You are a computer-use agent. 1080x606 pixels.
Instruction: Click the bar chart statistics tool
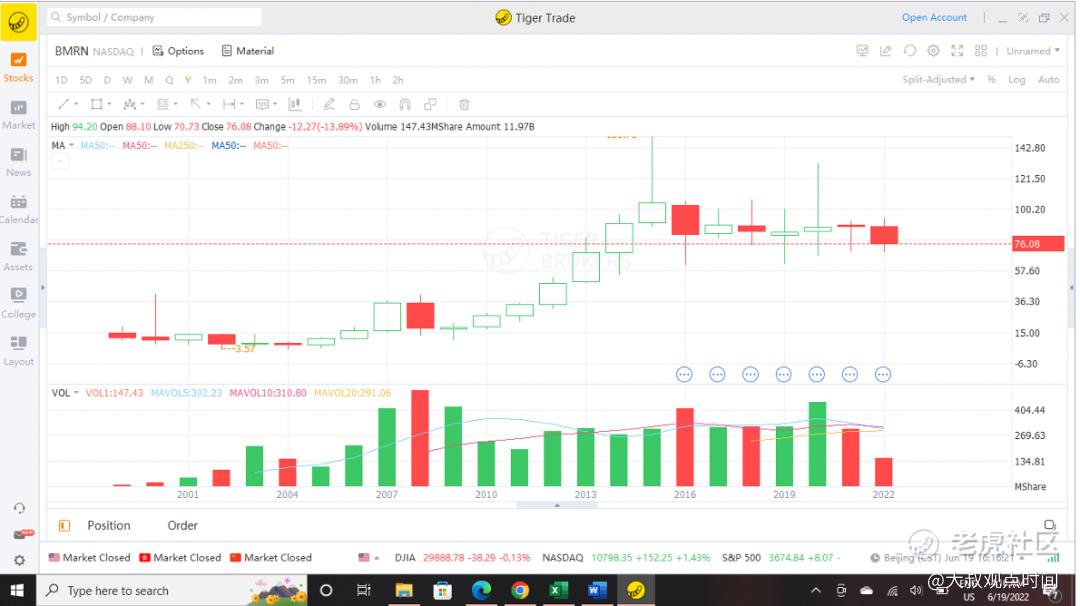click(x=295, y=104)
